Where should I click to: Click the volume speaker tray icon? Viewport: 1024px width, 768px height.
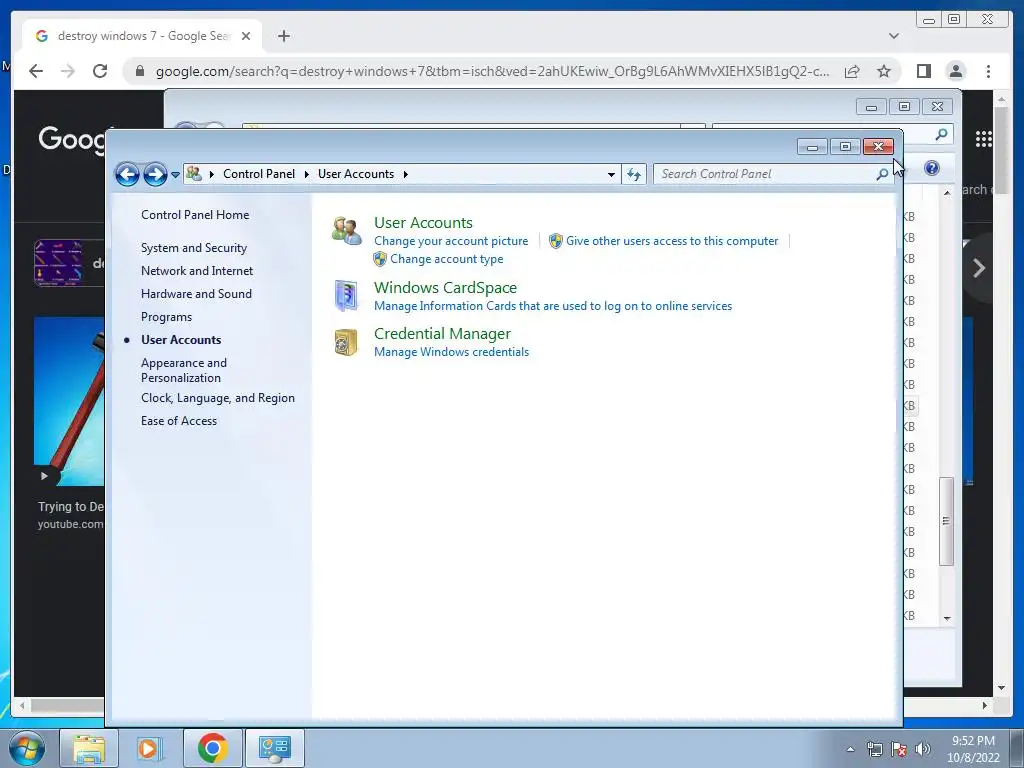point(923,750)
